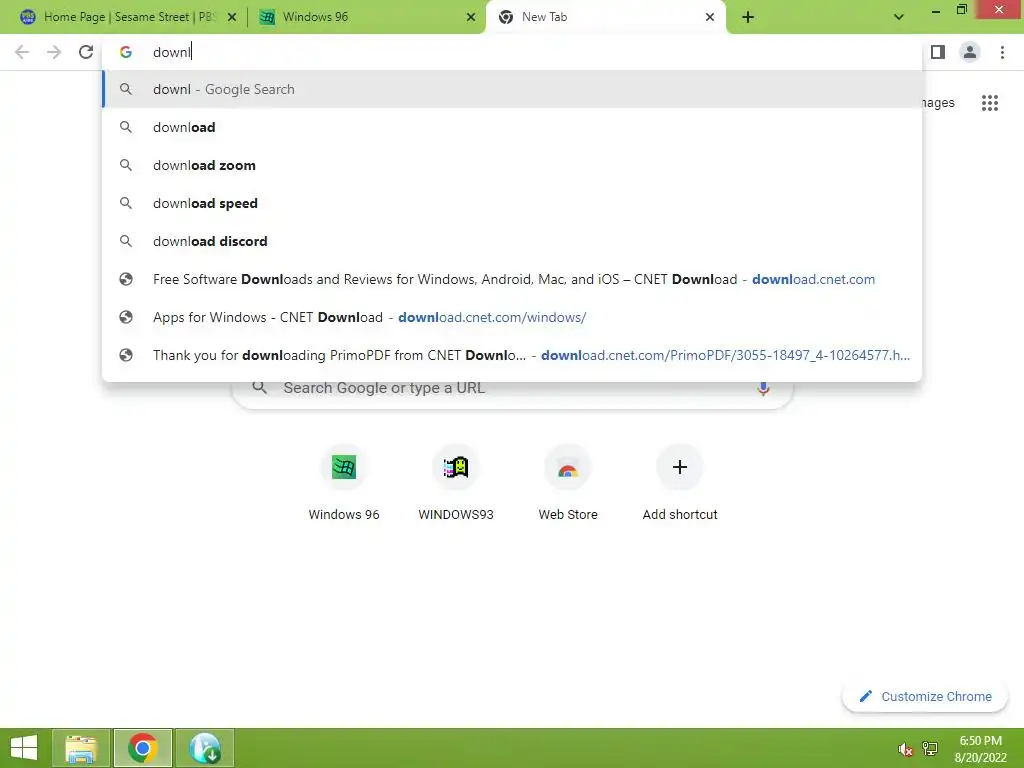
Task: Click the browser back arrow
Action: pos(22,52)
